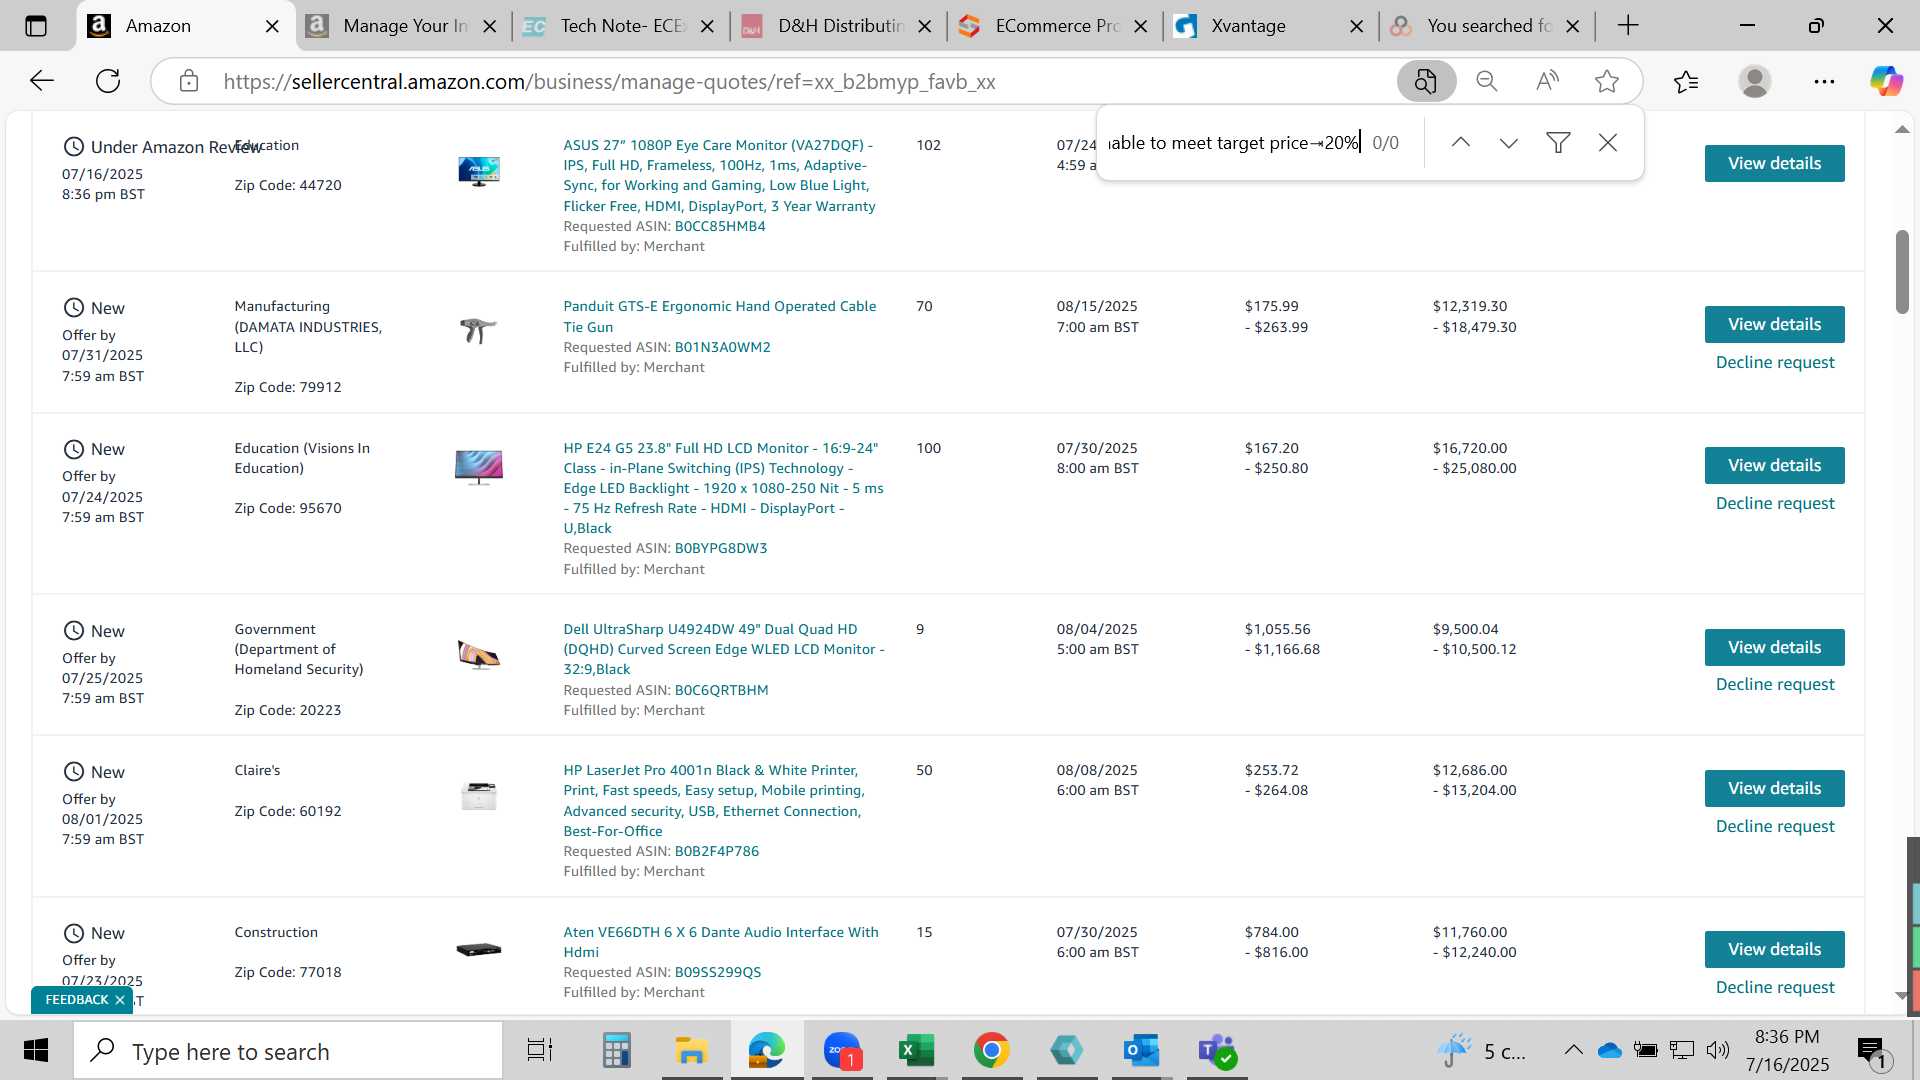Jump to previous find result
This screenshot has height=1080, width=1920.
tap(1461, 143)
